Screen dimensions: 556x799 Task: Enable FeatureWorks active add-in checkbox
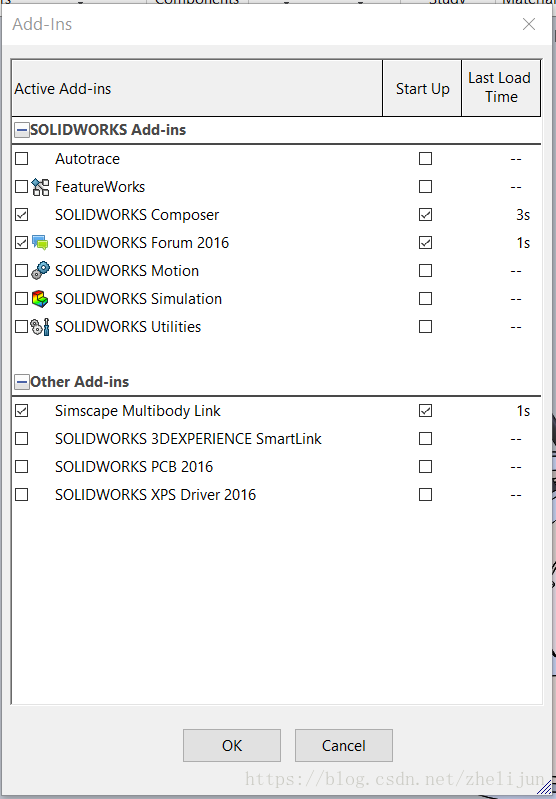[21, 187]
